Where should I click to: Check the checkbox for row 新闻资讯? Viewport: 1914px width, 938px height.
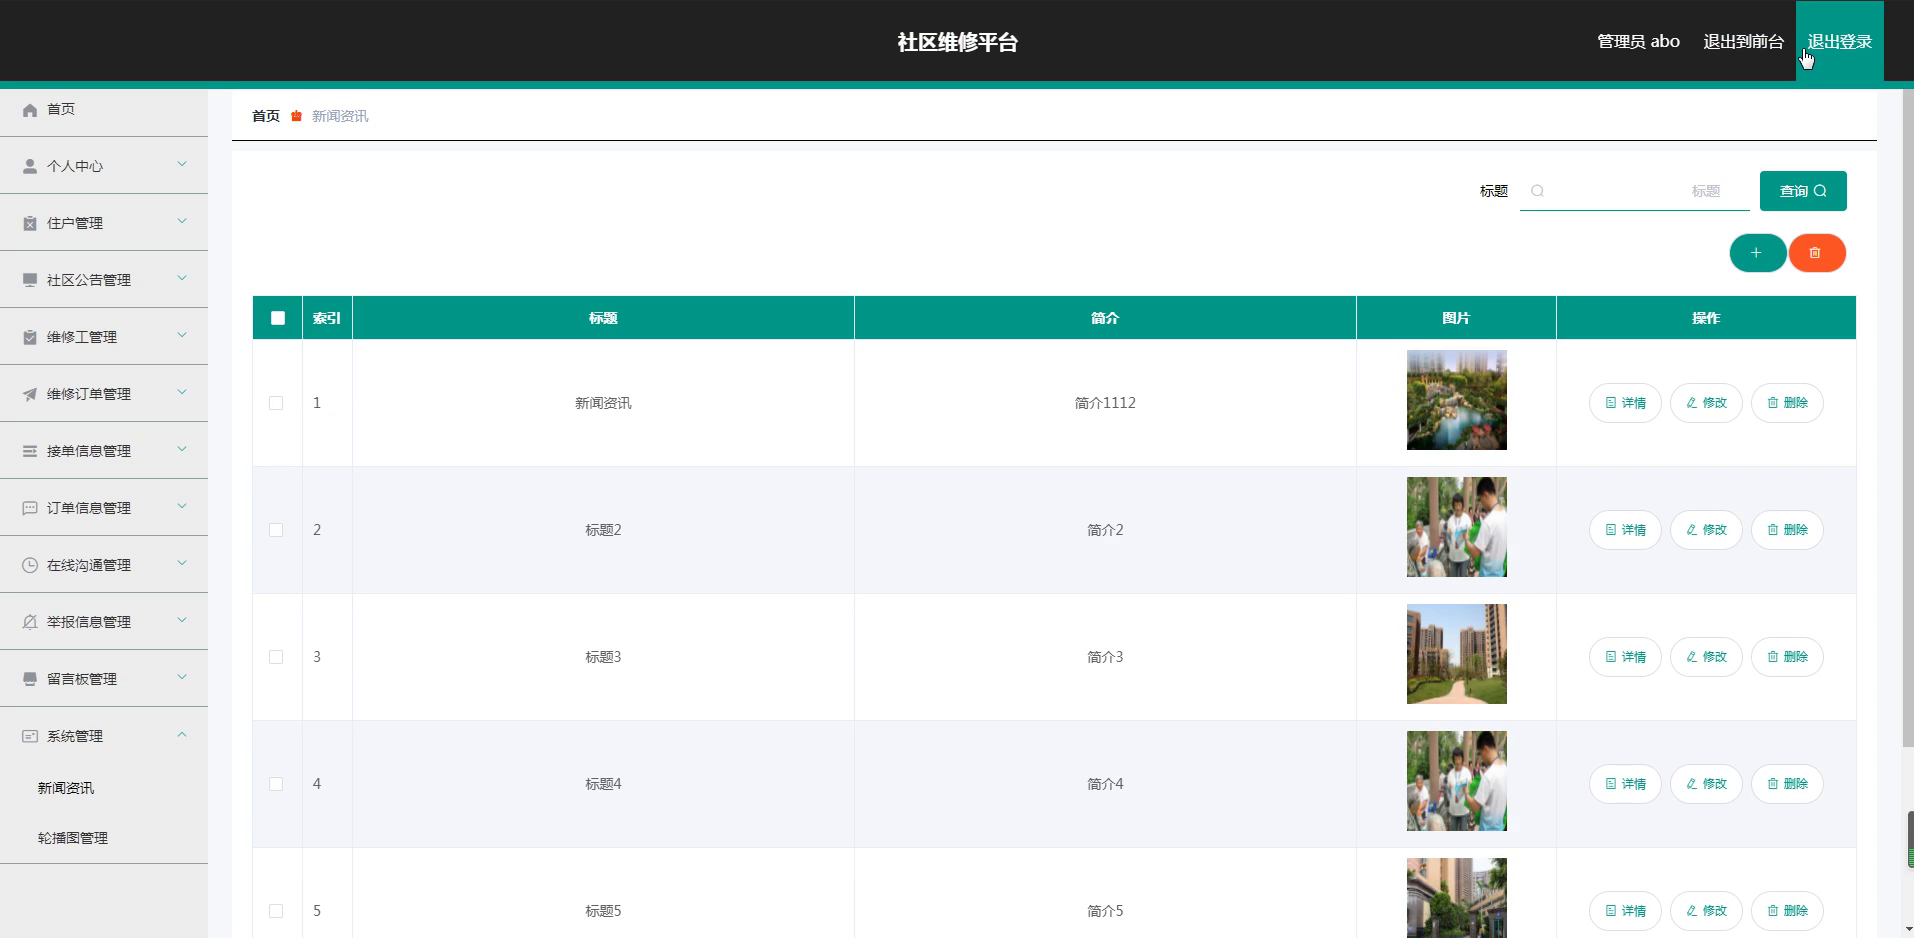tap(276, 403)
